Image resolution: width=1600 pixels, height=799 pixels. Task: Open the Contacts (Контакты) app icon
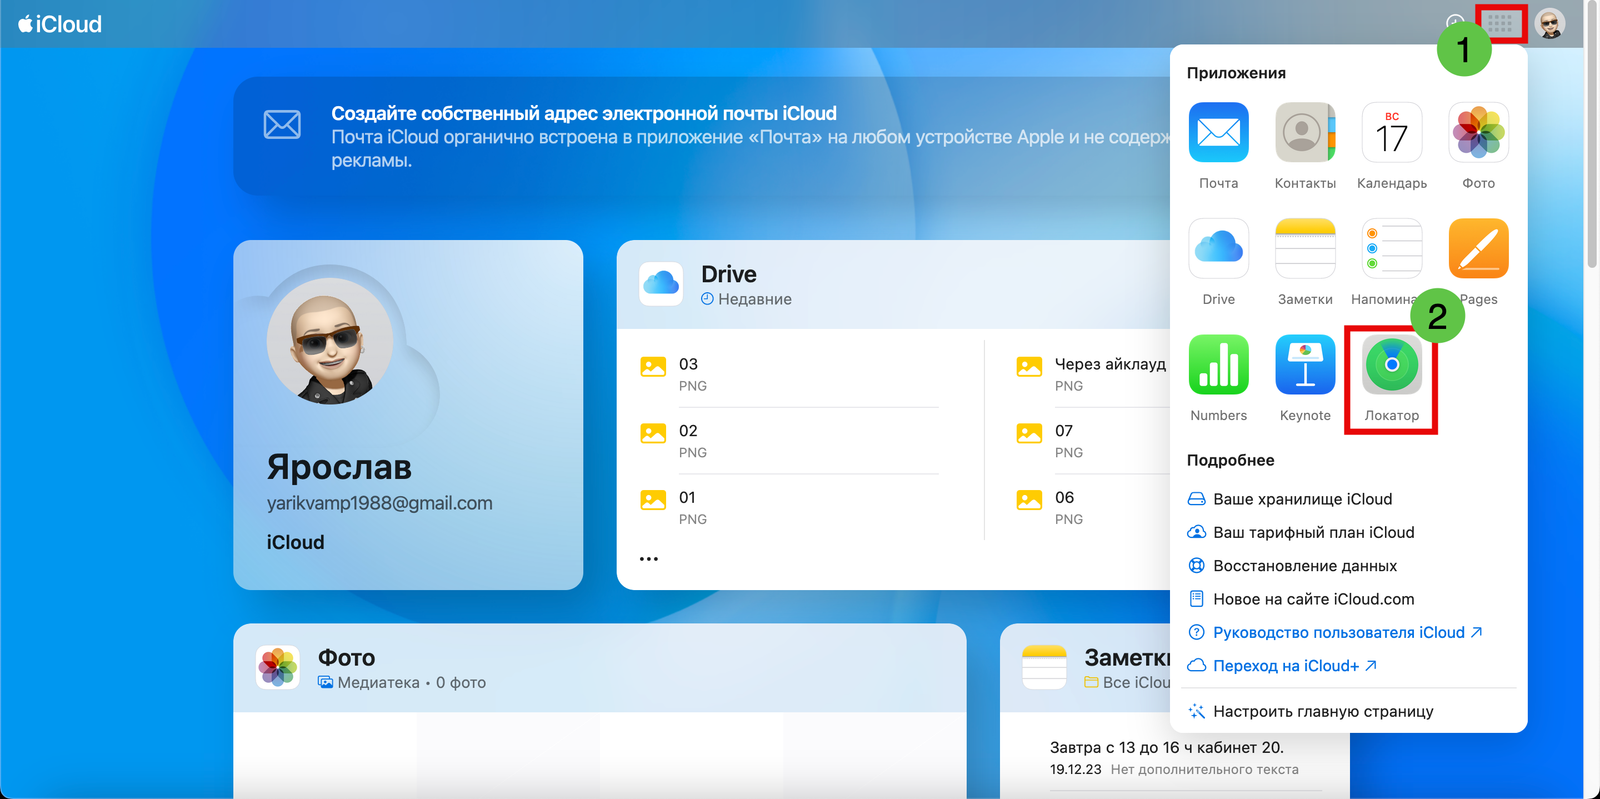[x=1305, y=132]
